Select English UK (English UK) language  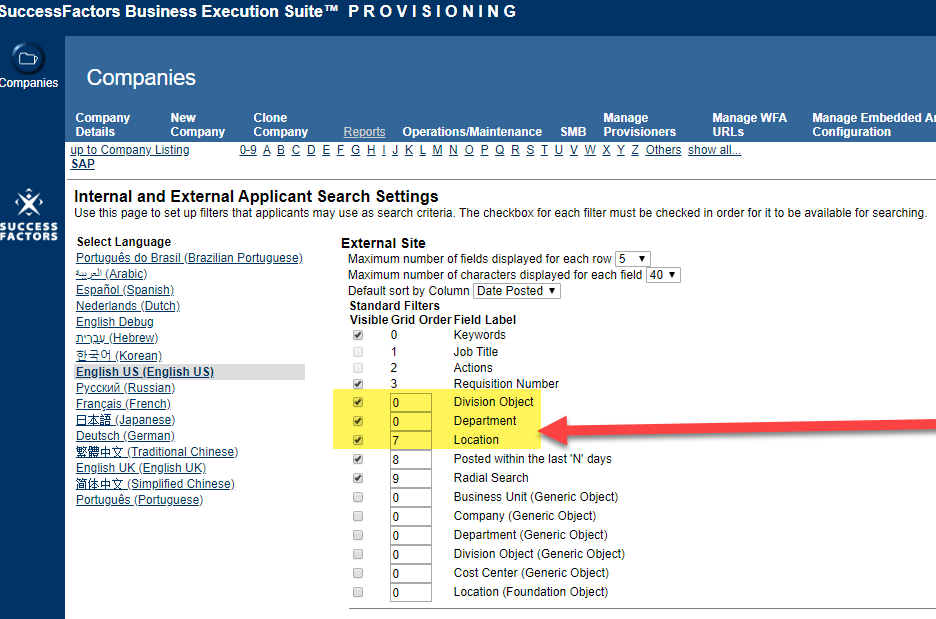[x=141, y=468]
